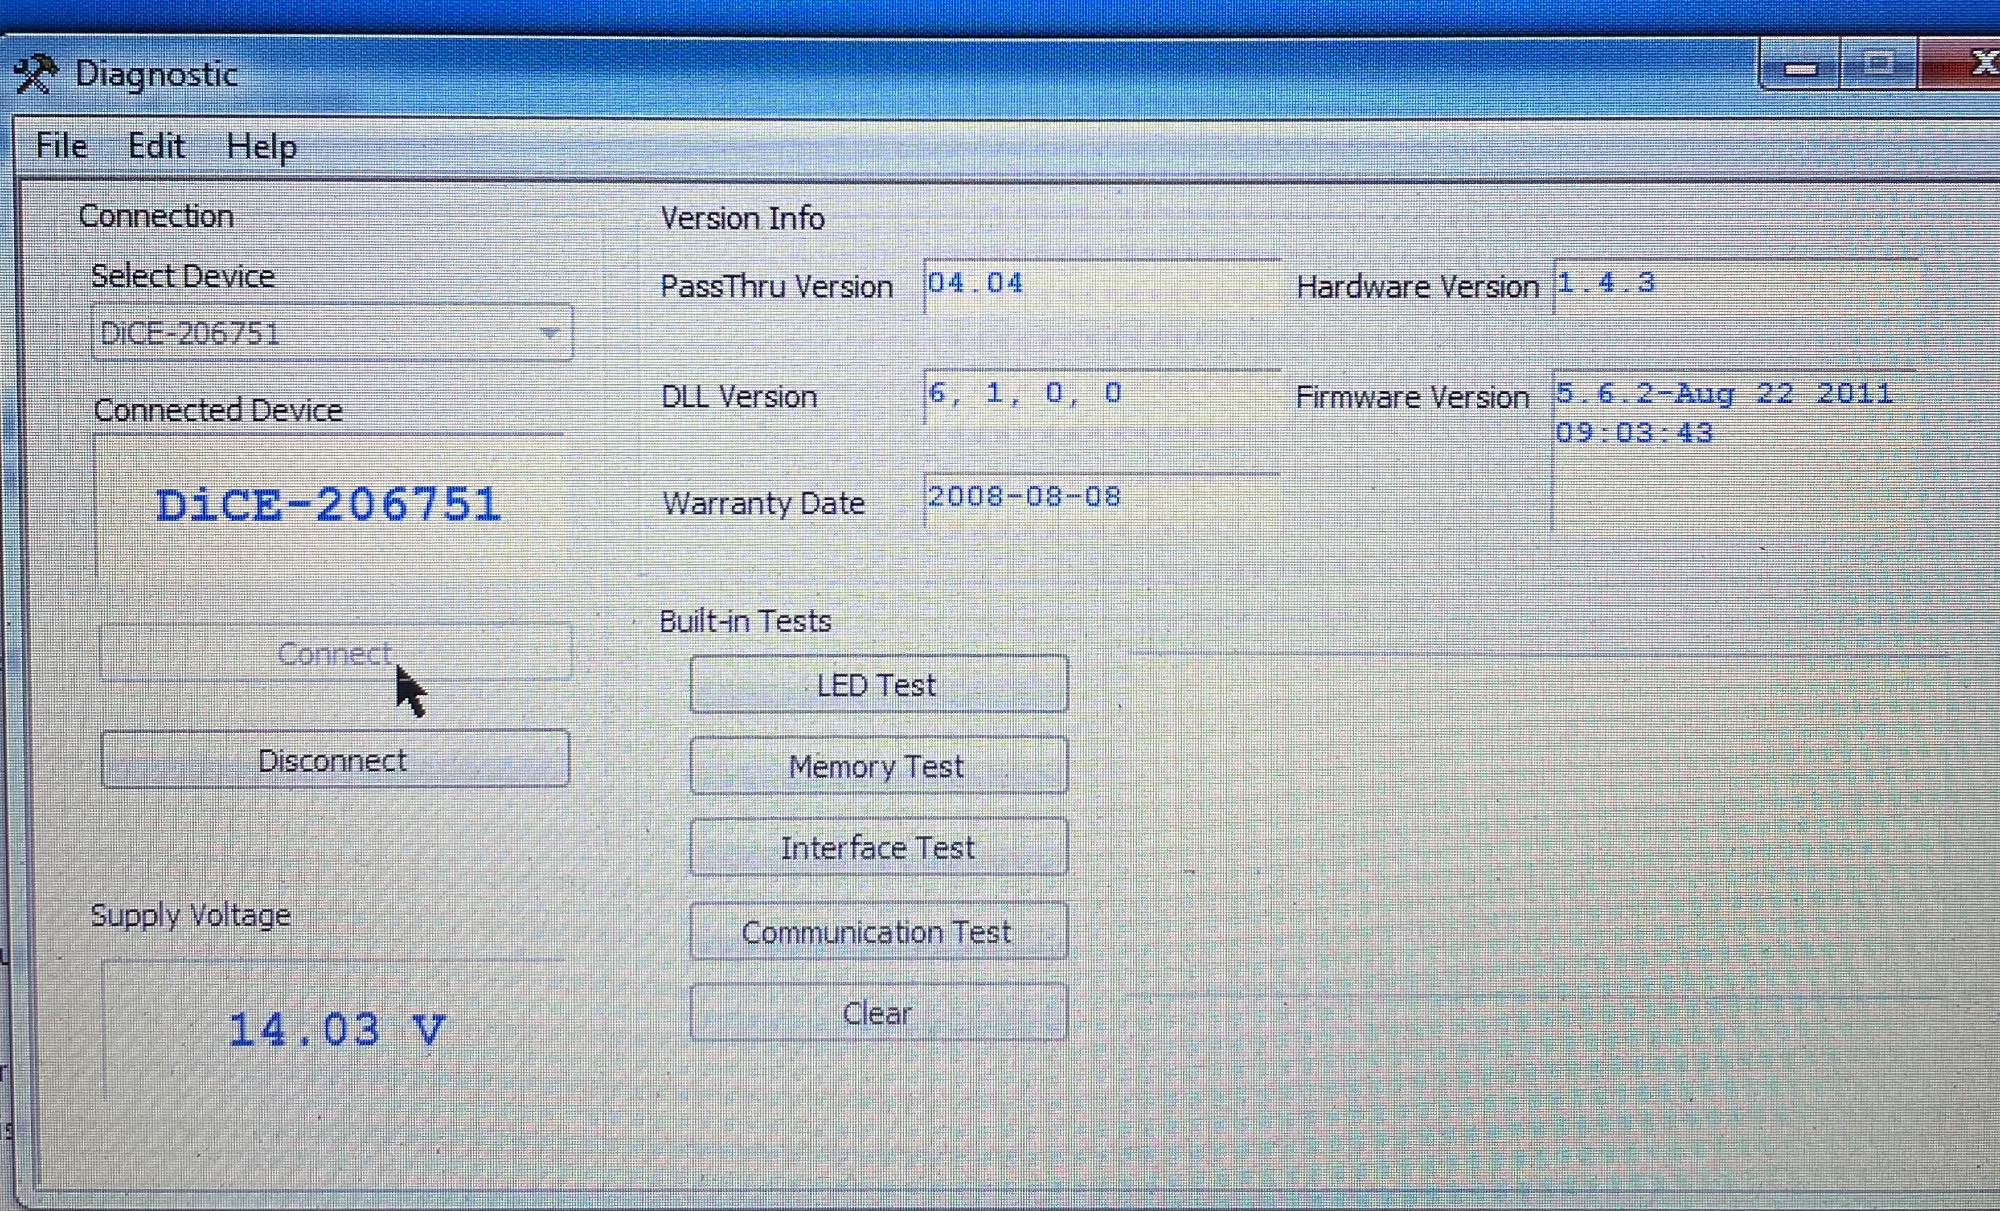The height and width of the screenshot is (1211, 2000).
Task: Start the Memory Test
Action: point(878,767)
